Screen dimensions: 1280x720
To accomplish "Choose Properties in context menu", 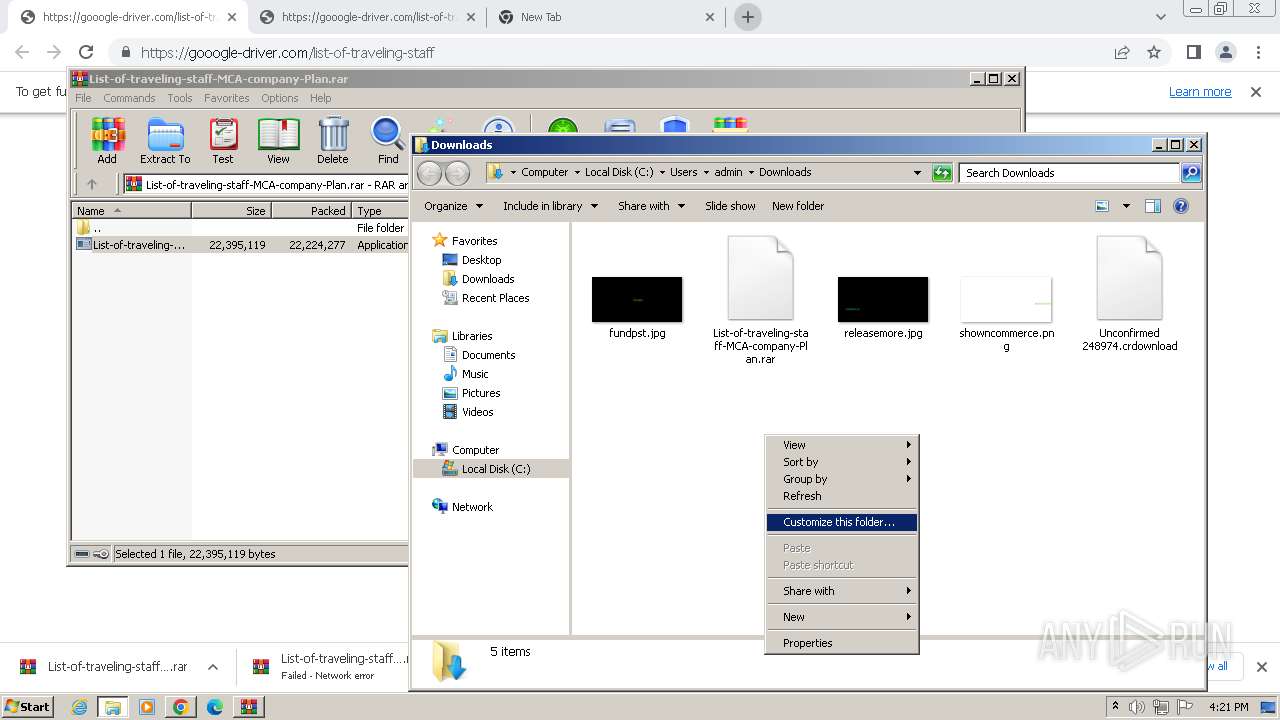I will pos(842,643).
